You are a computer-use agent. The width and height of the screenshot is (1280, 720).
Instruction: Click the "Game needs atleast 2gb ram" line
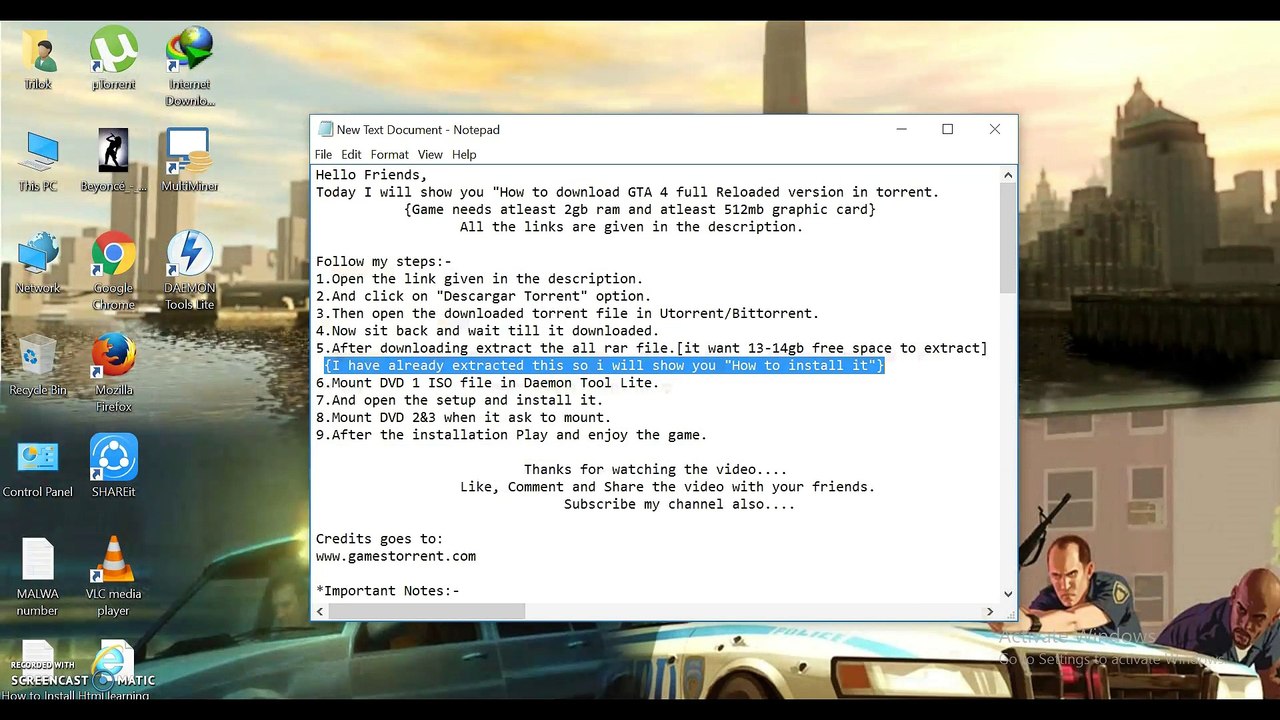[x=640, y=210]
